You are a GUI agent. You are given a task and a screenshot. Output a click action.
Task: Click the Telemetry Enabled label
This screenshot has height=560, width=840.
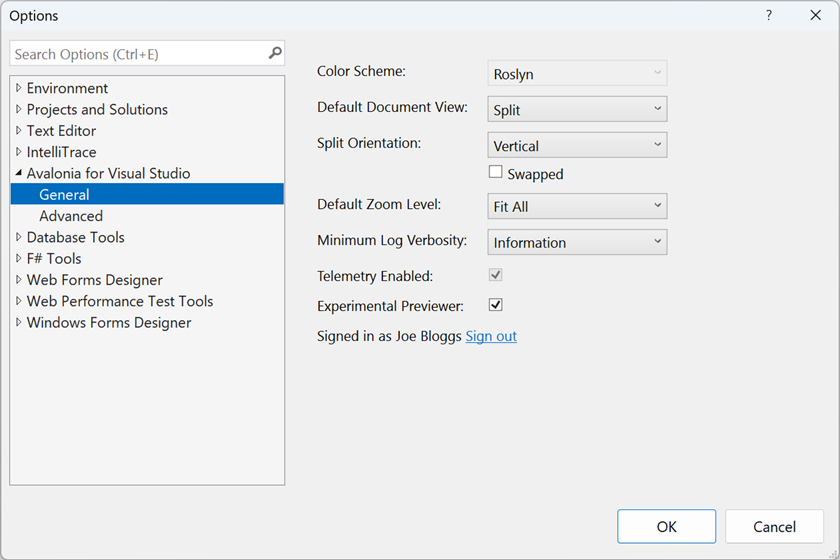[x=374, y=276]
